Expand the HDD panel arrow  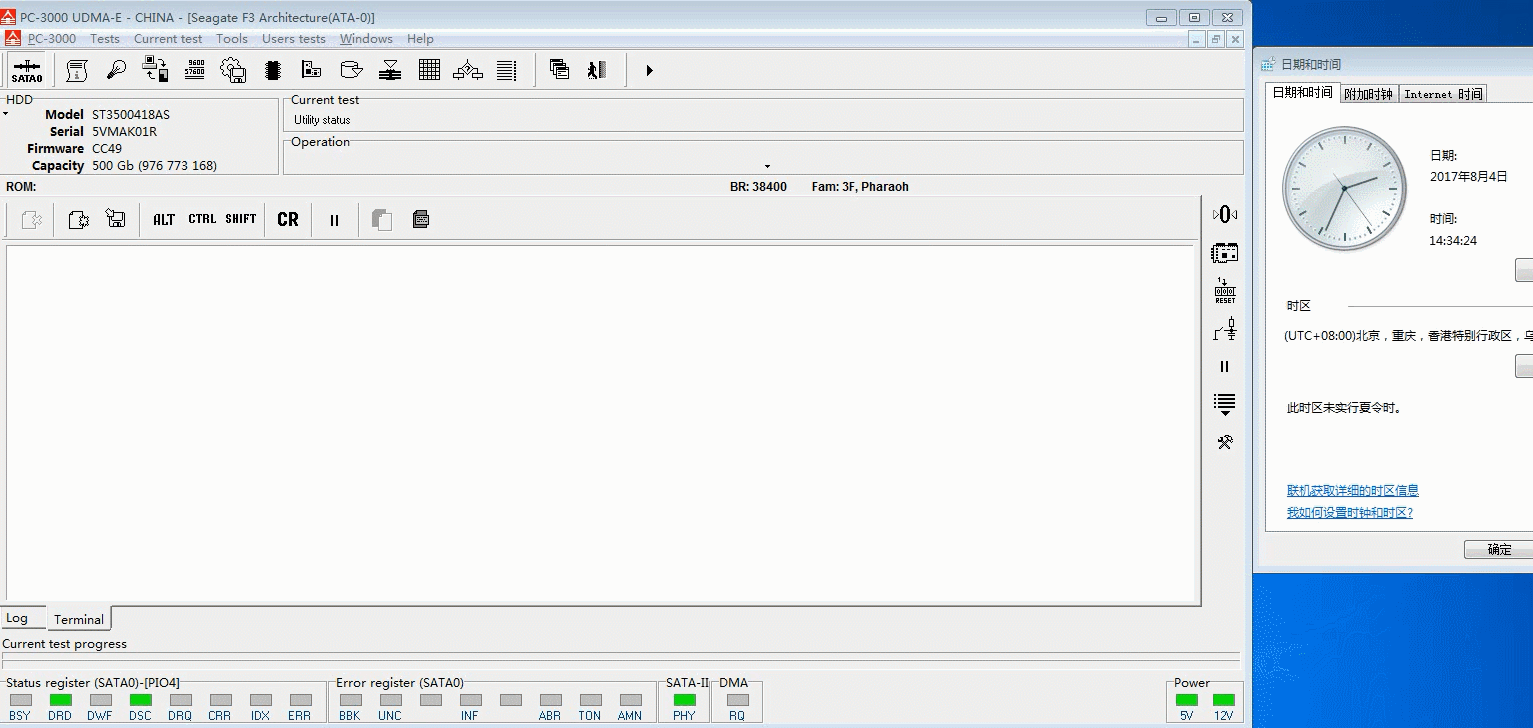tap(5, 114)
